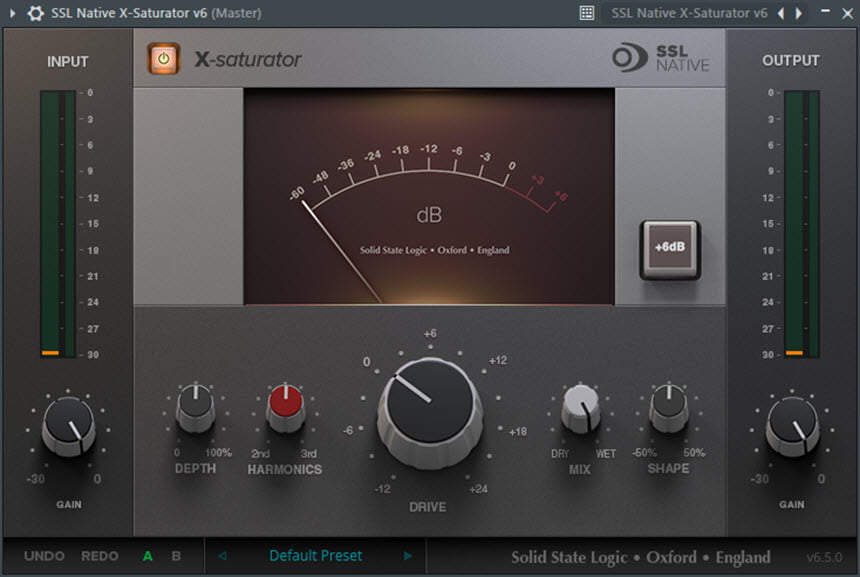Click the UNDO button
This screenshot has width=860, height=577.
point(44,556)
